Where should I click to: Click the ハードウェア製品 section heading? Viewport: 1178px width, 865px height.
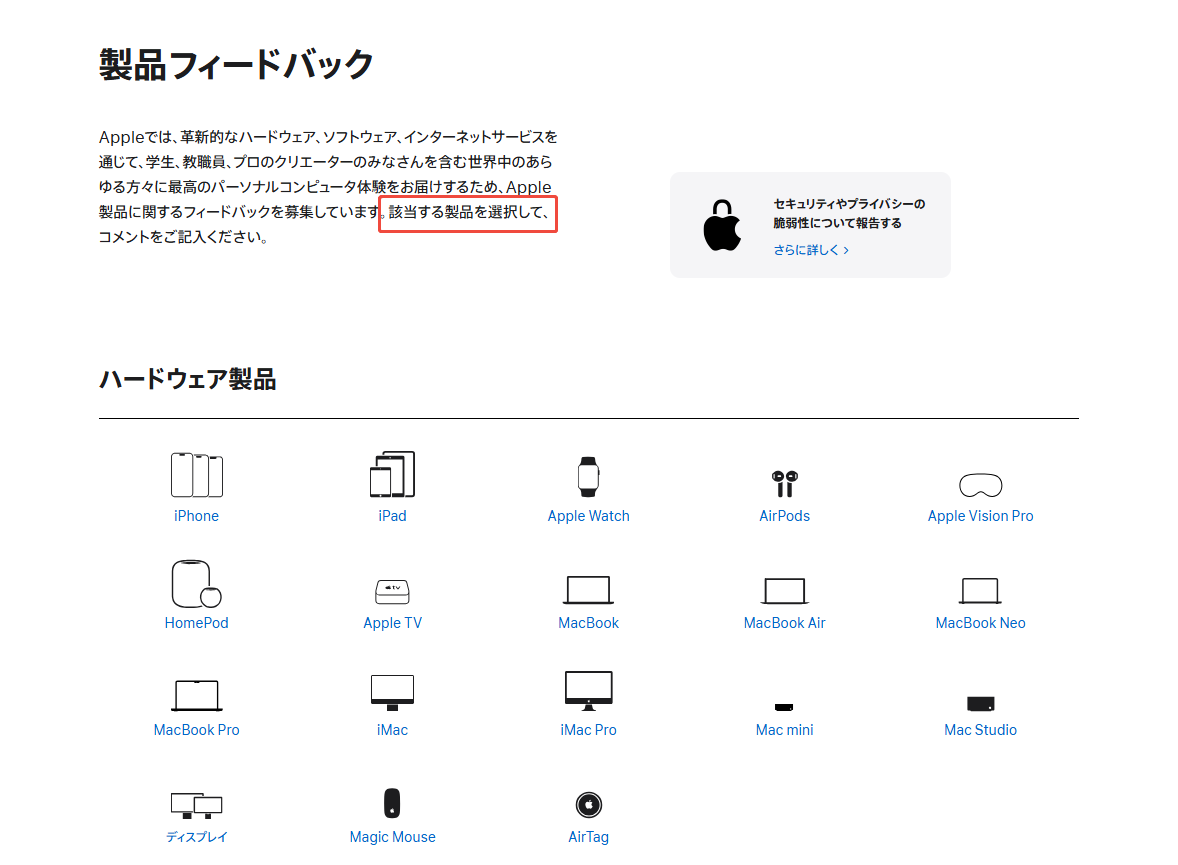[188, 379]
